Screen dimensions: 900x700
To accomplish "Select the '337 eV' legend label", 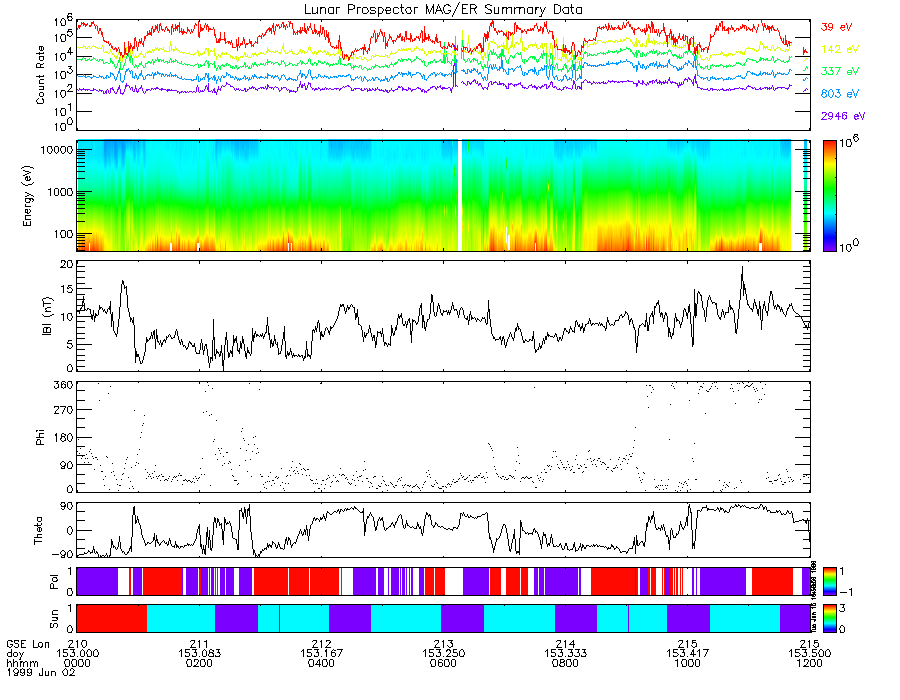I will (840, 71).
